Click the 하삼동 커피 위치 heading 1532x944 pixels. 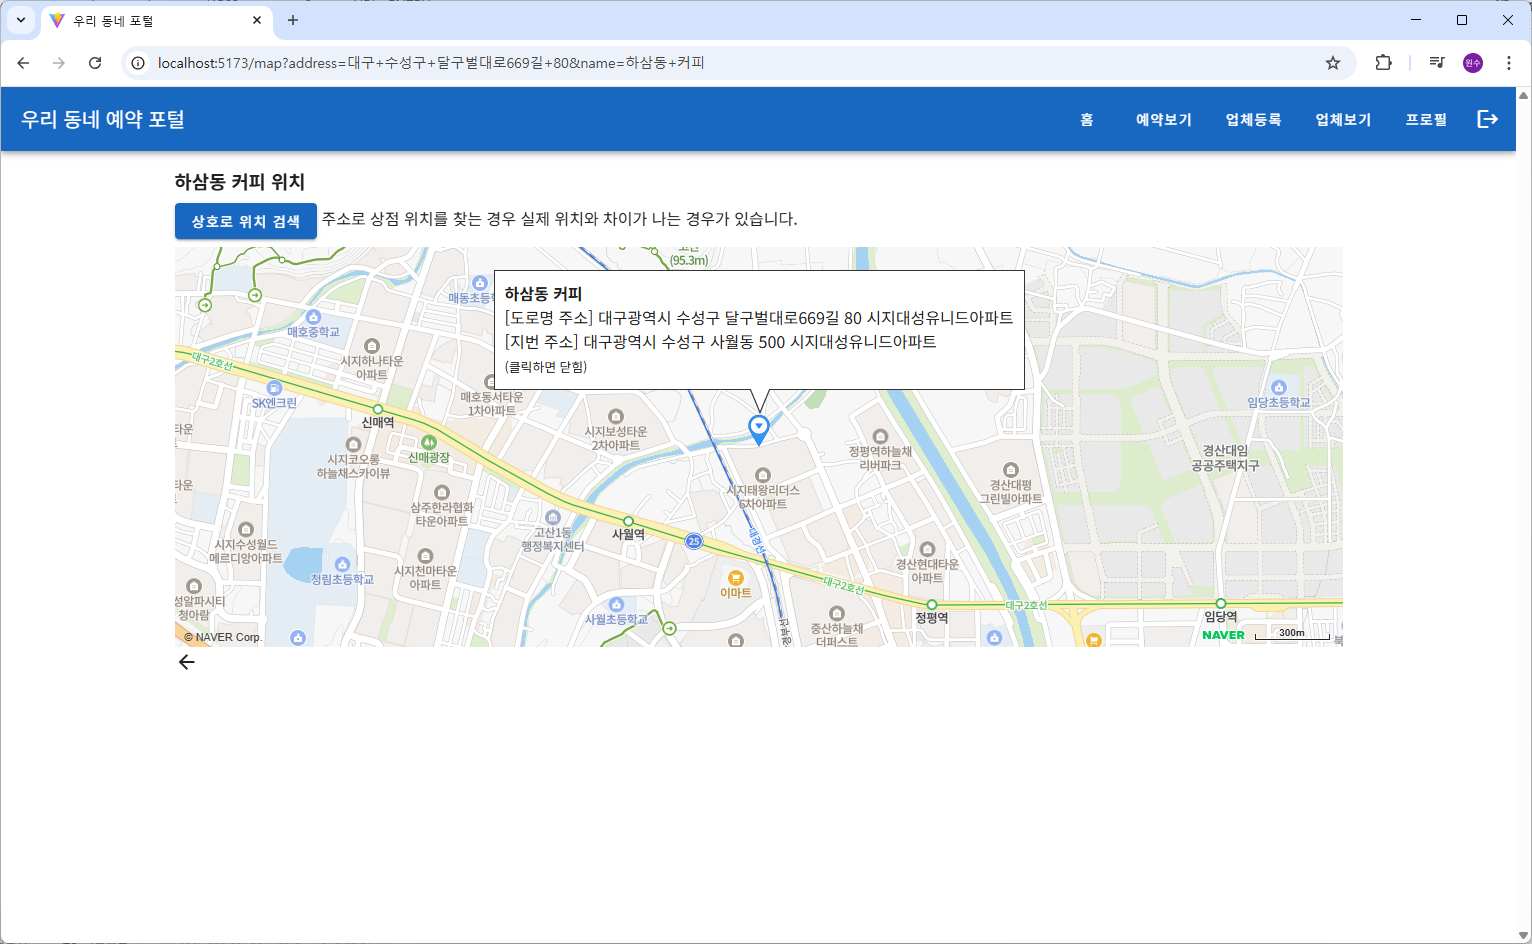click(240, 182)
